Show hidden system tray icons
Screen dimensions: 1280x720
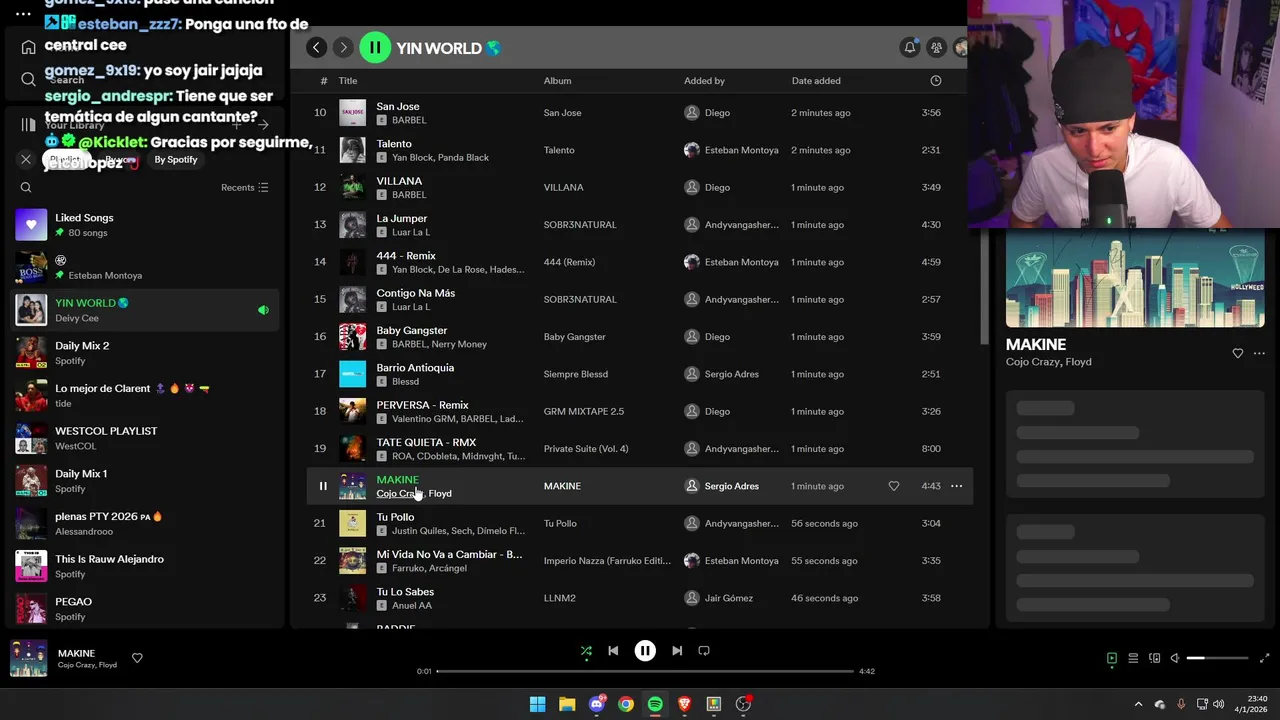tap(1138, 704)
